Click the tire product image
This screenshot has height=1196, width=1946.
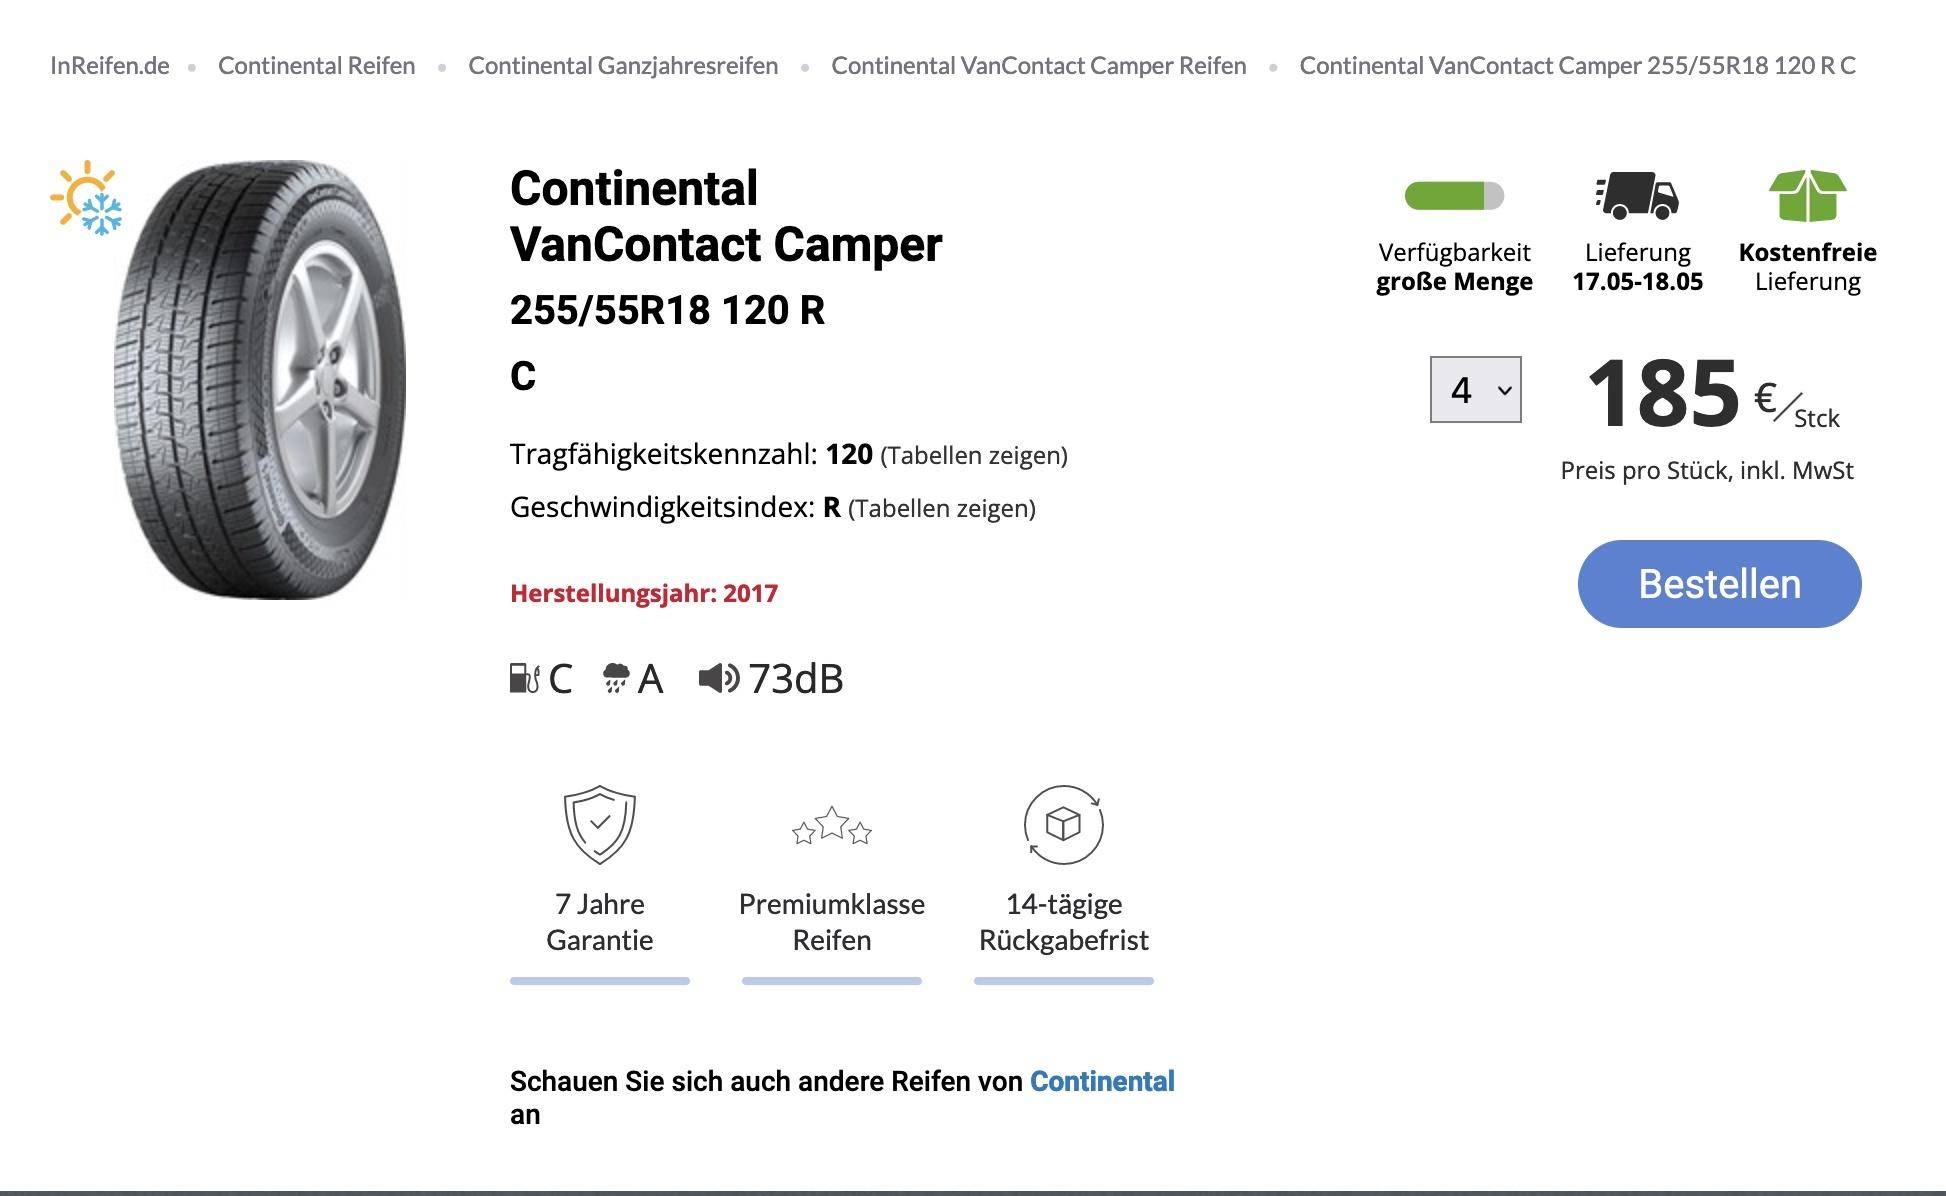[x=262, y=380]
